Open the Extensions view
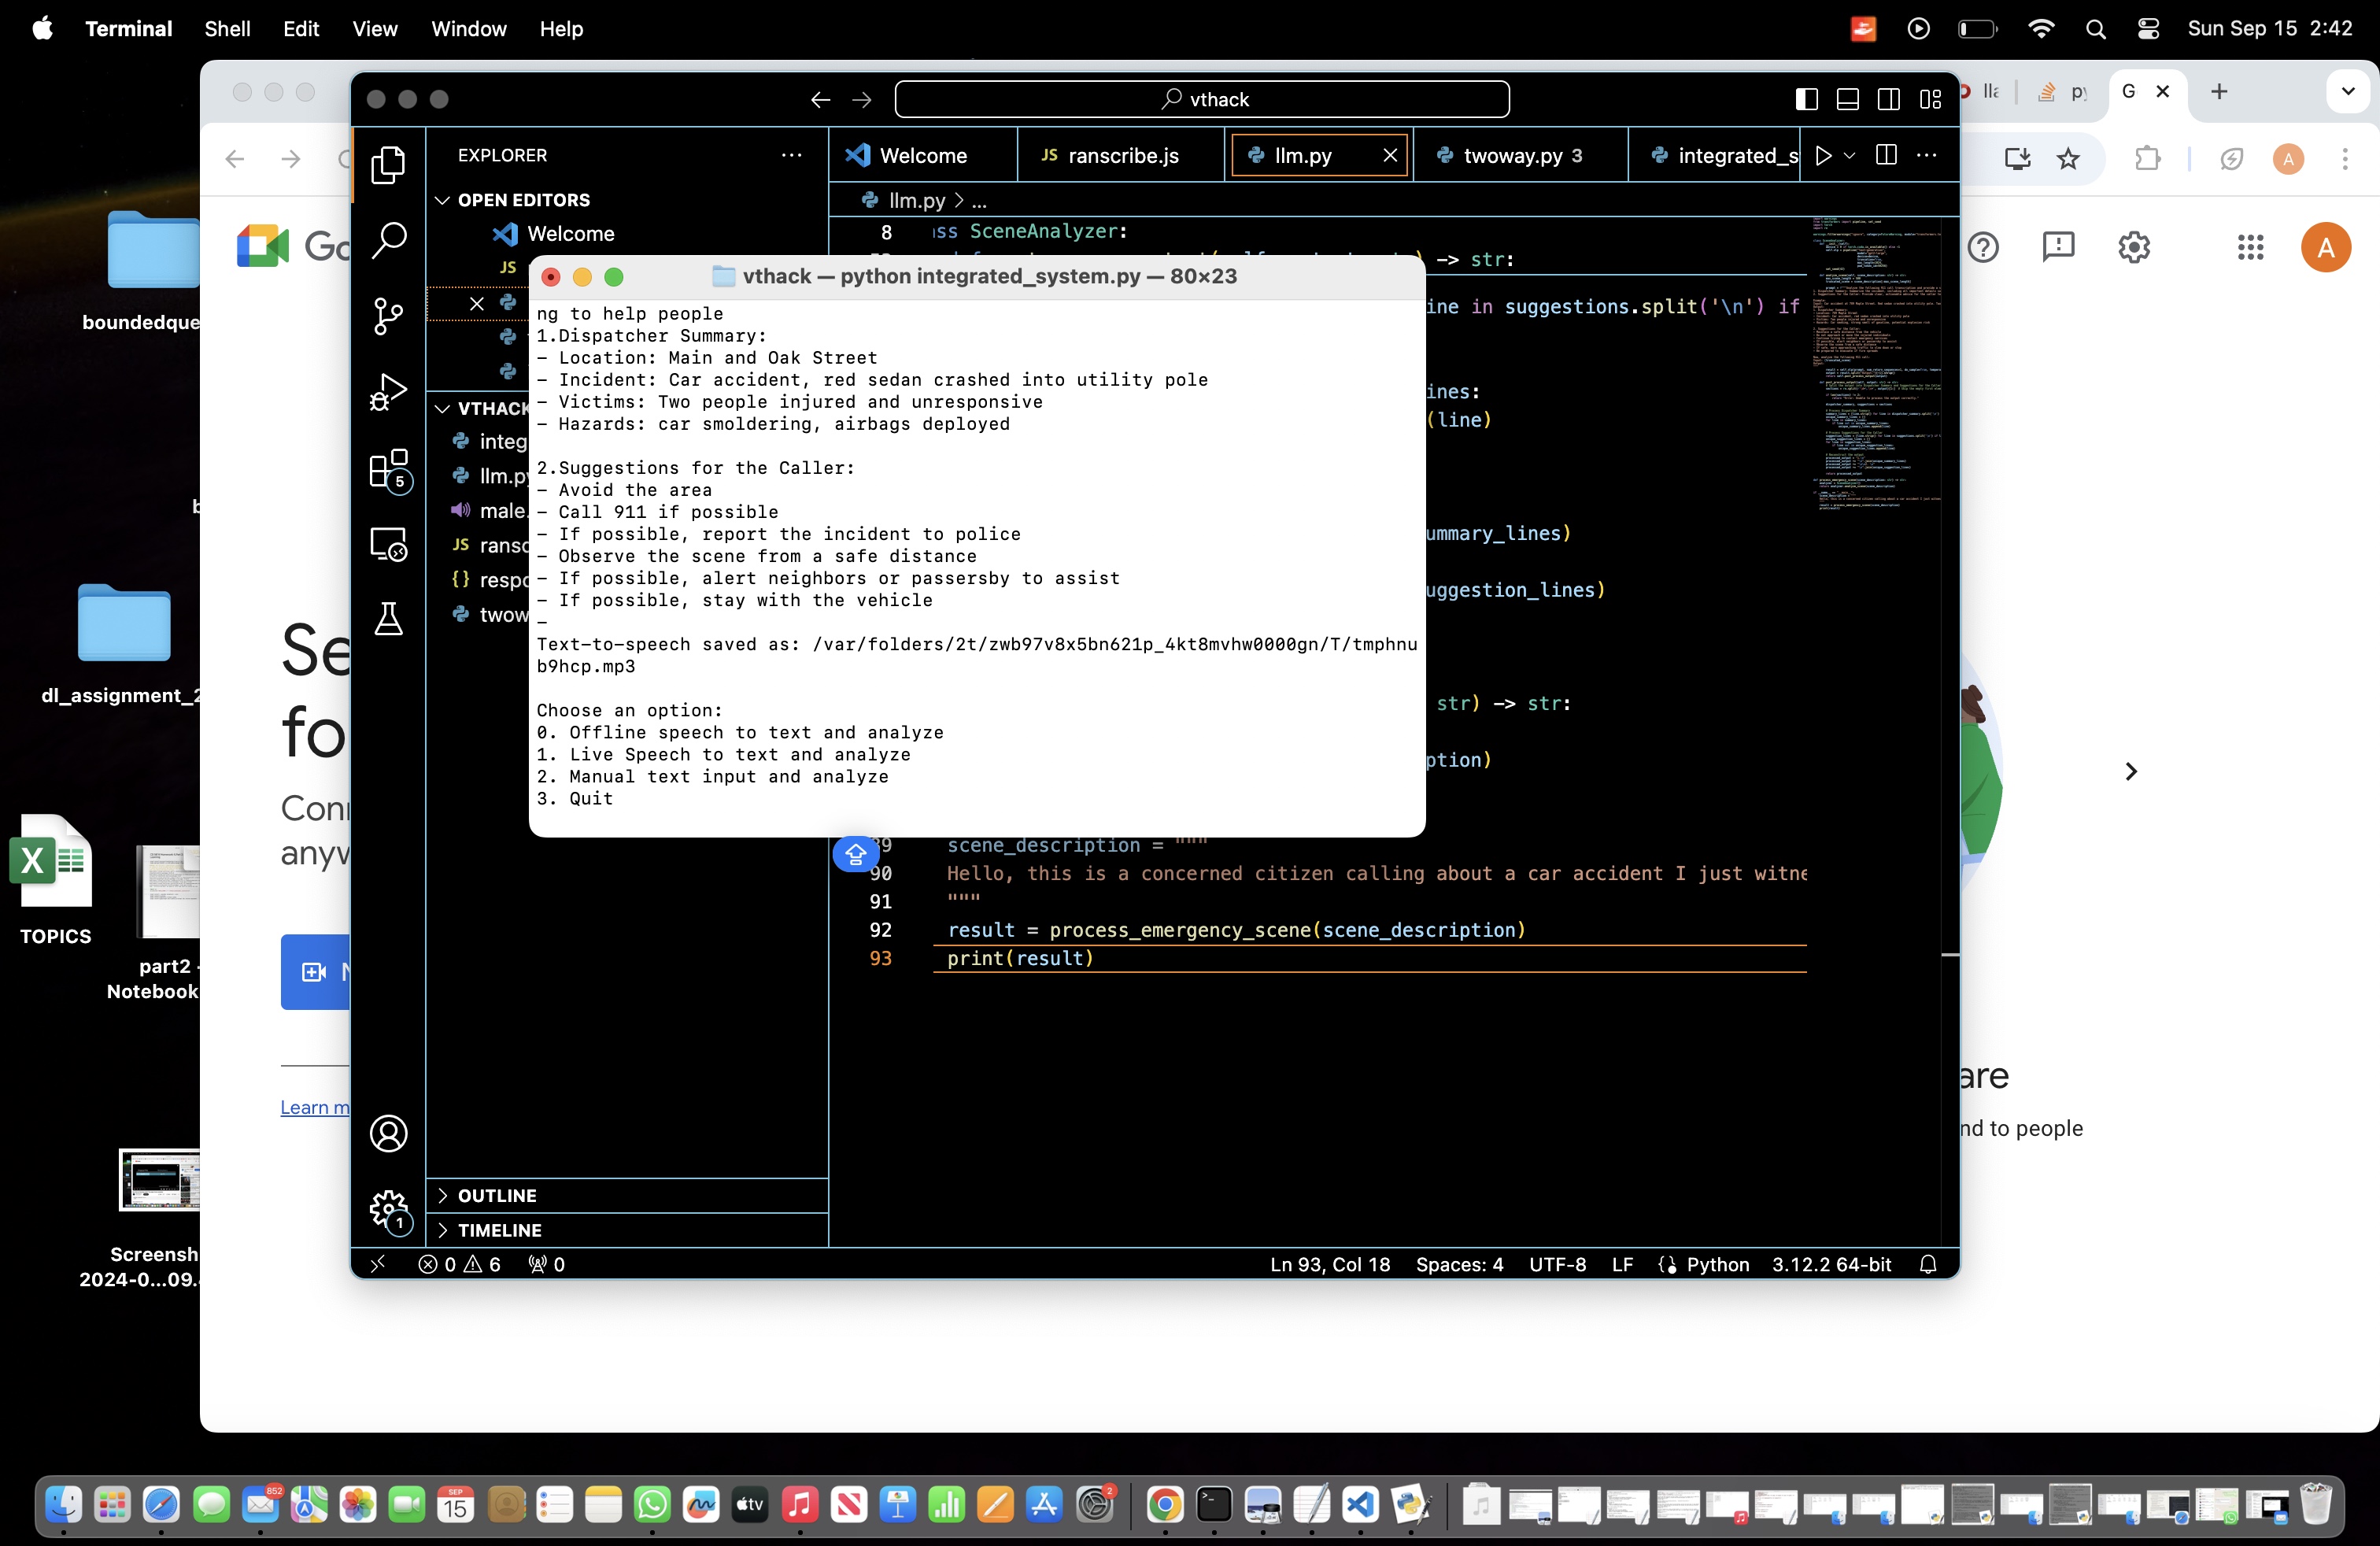The image size is (2380, 1546). [x=388, y=468]
